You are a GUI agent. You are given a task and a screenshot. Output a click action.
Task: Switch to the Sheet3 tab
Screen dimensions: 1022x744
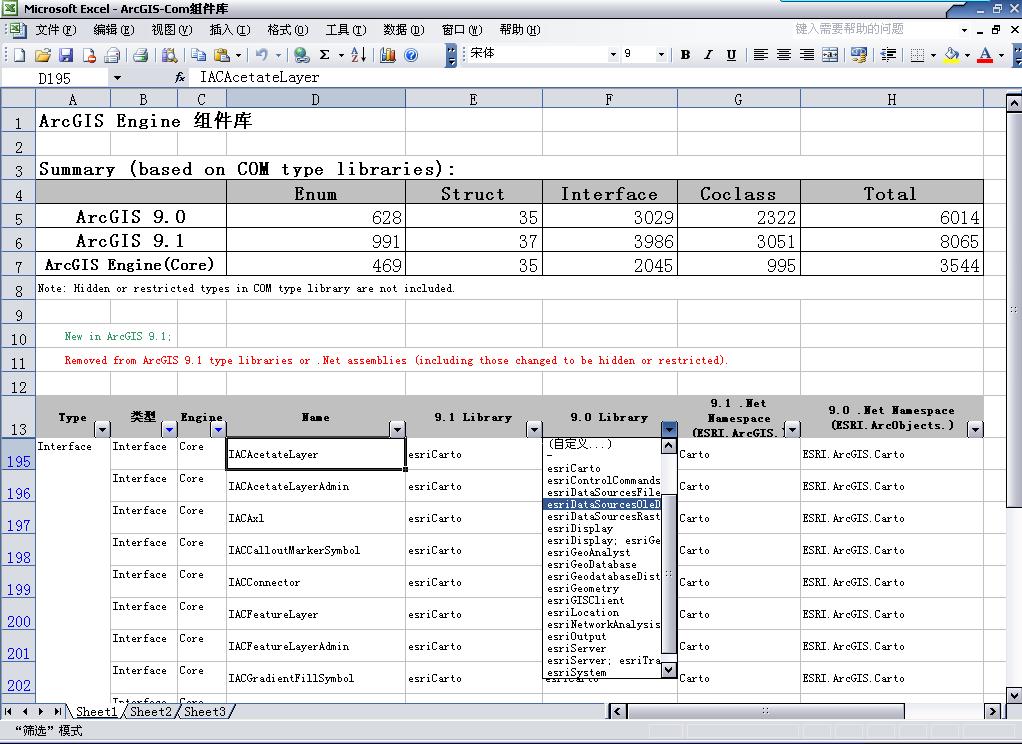coord(205,711)
